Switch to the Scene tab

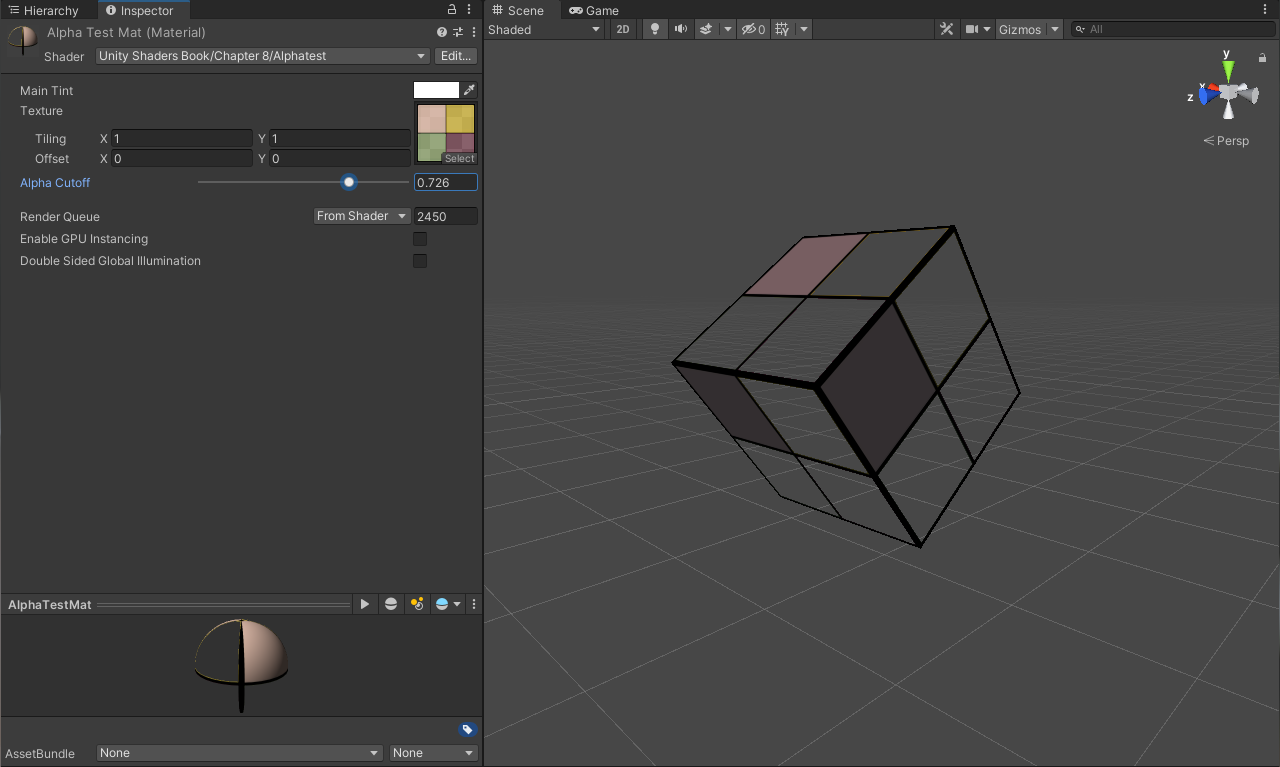tap(518, 10)
